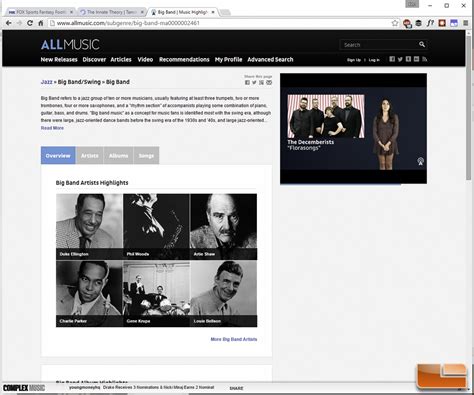This screenshot has width=474, height=395.
Task: Click the AllMusic logo
Action: pos(70,45)
